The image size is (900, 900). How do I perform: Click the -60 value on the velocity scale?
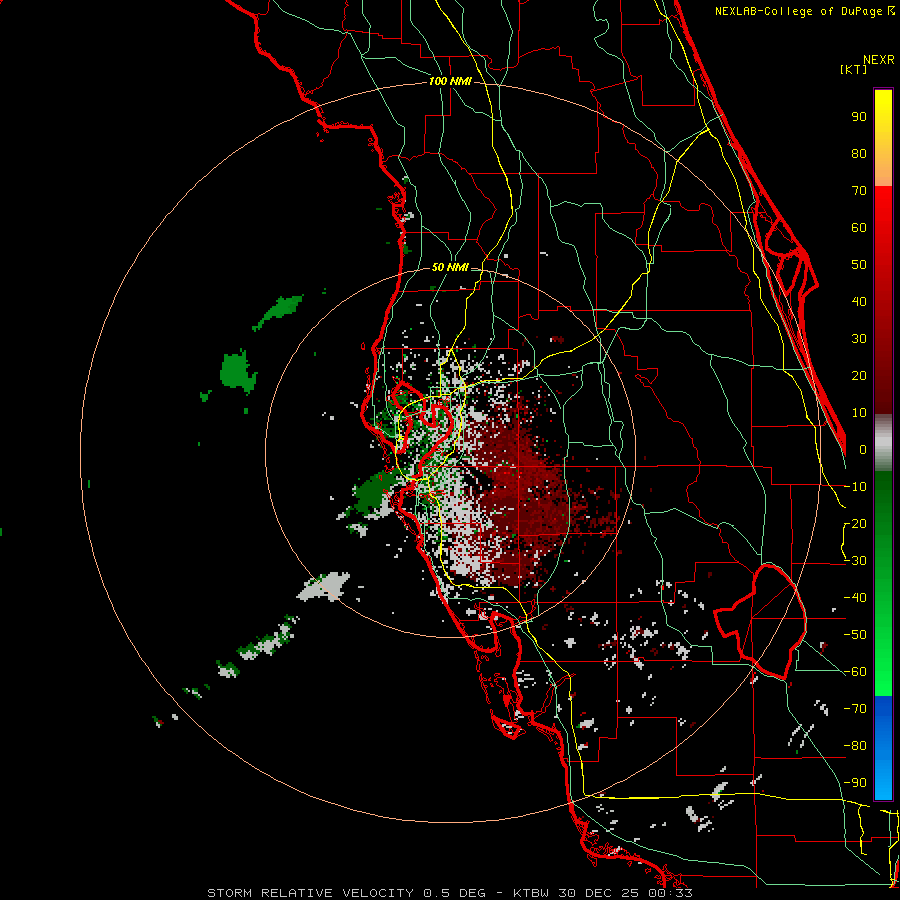click(x=855, y=672)
